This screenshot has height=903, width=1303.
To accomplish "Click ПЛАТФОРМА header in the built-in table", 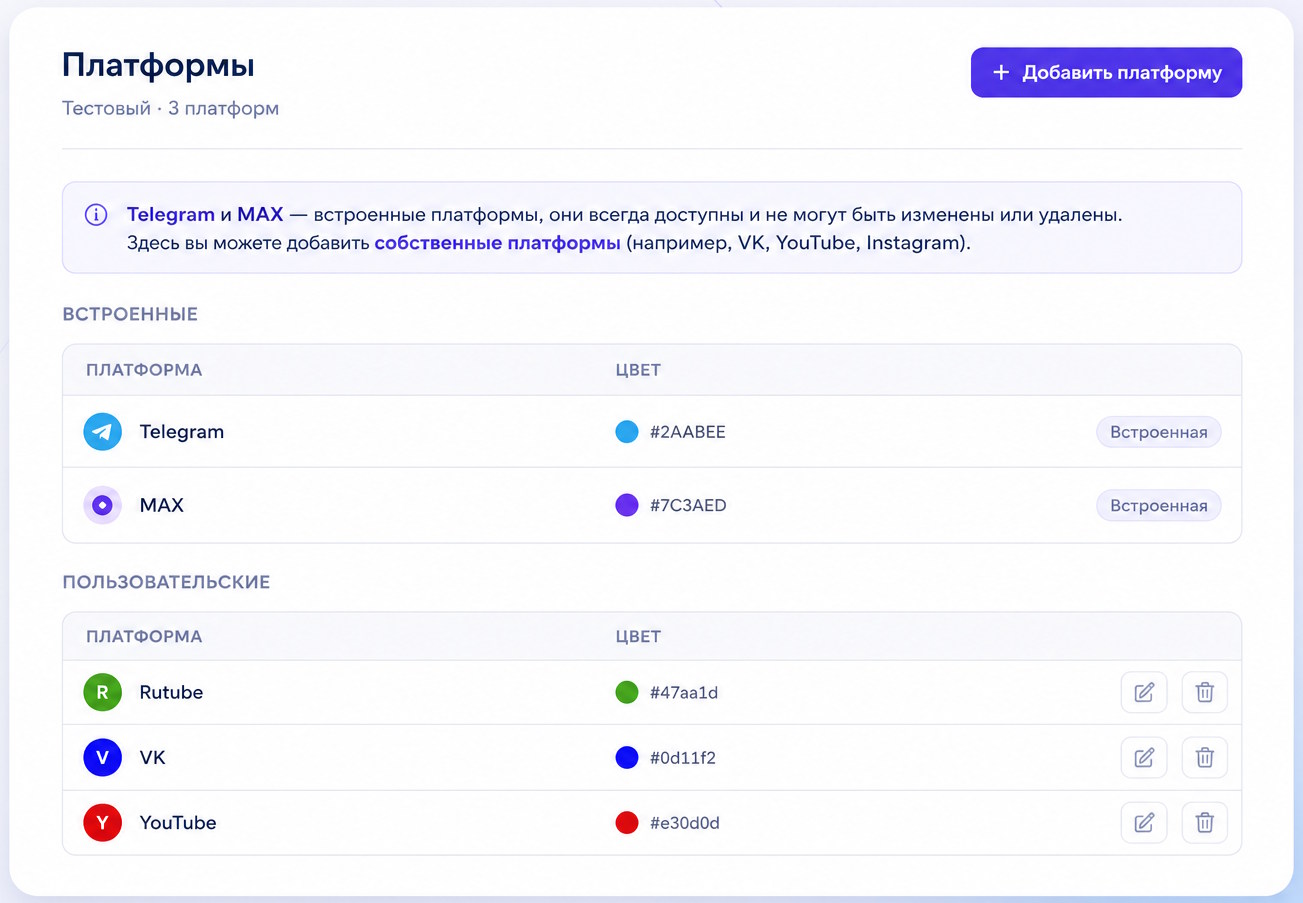I will [144, 370].
